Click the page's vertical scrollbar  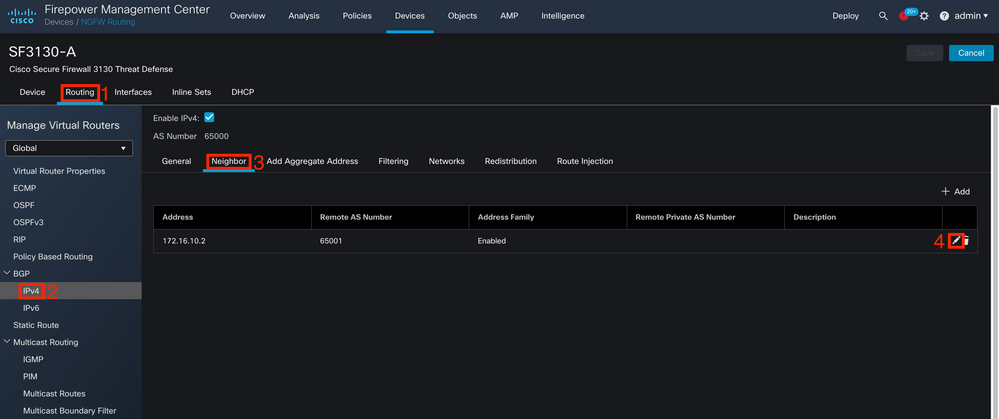click(x=995, y=262)
